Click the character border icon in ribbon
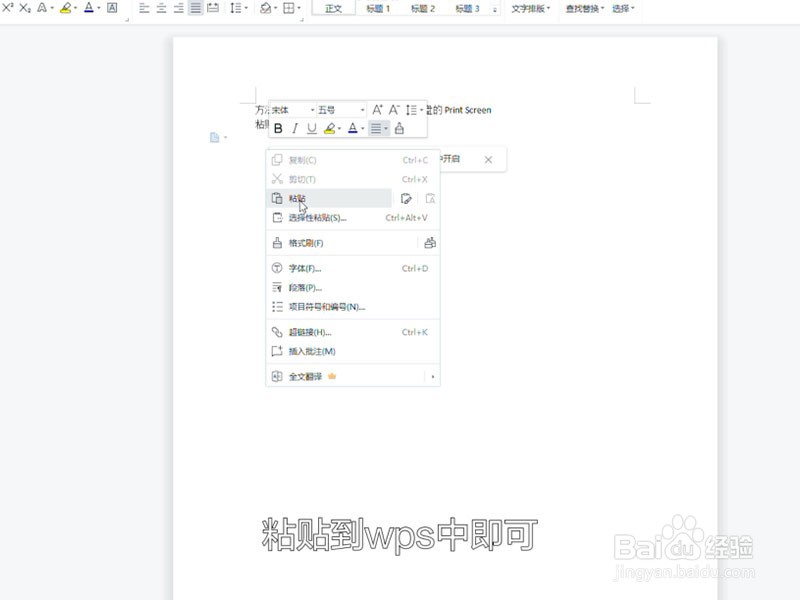Screen dimensions: 800x600 point(112,8)
